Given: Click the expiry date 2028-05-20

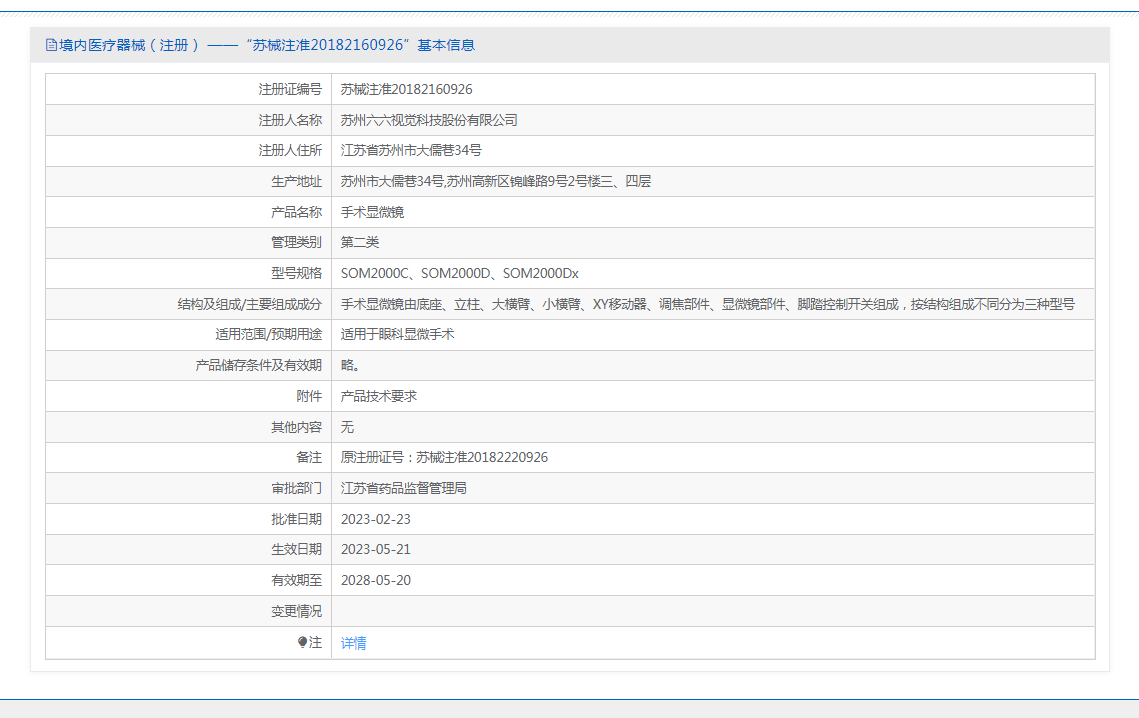Looking at the screenshot, I should 376,580.
